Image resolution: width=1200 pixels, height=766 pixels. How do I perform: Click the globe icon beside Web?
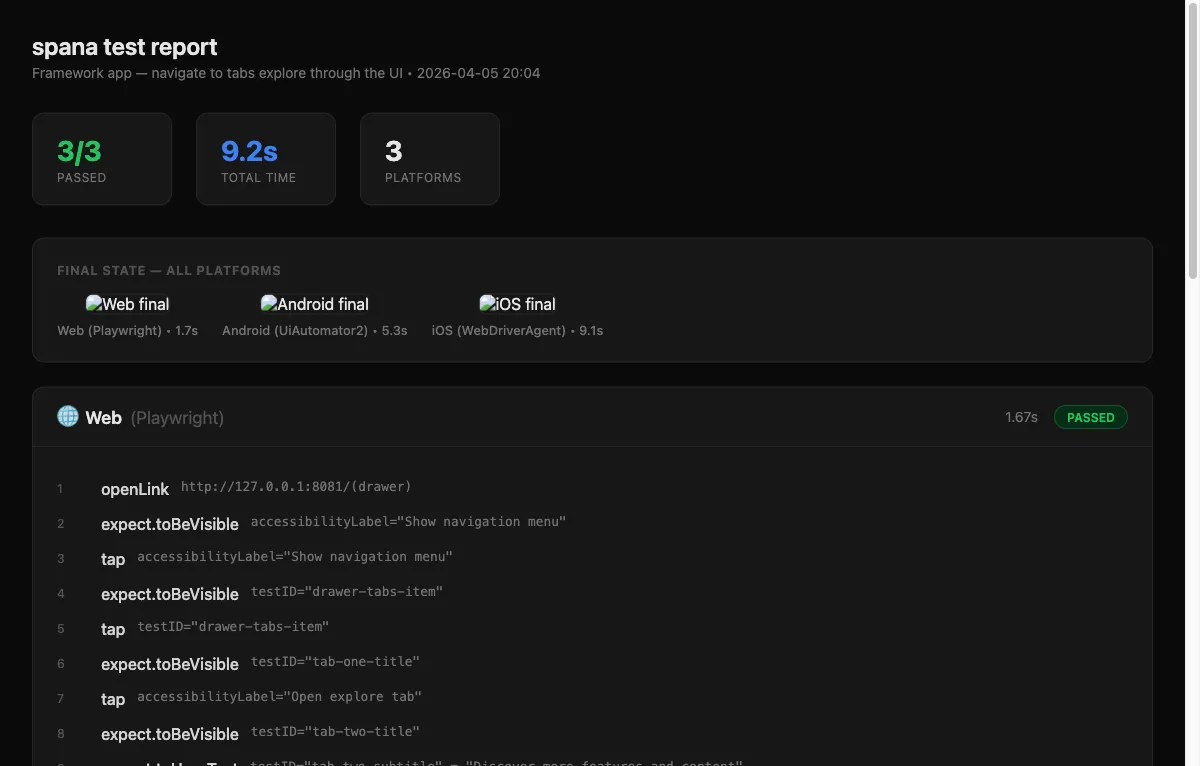click(68, 417)
